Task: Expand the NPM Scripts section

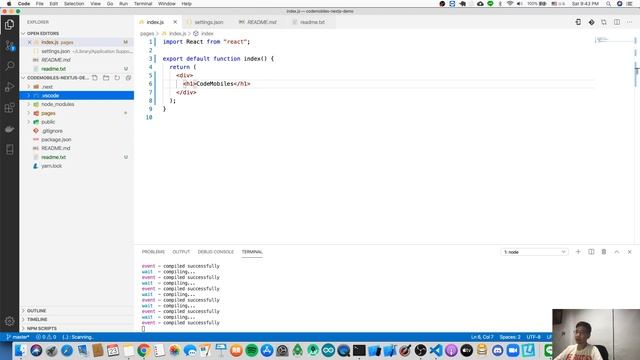Action: pyautogui.click(x=77, y=328)
